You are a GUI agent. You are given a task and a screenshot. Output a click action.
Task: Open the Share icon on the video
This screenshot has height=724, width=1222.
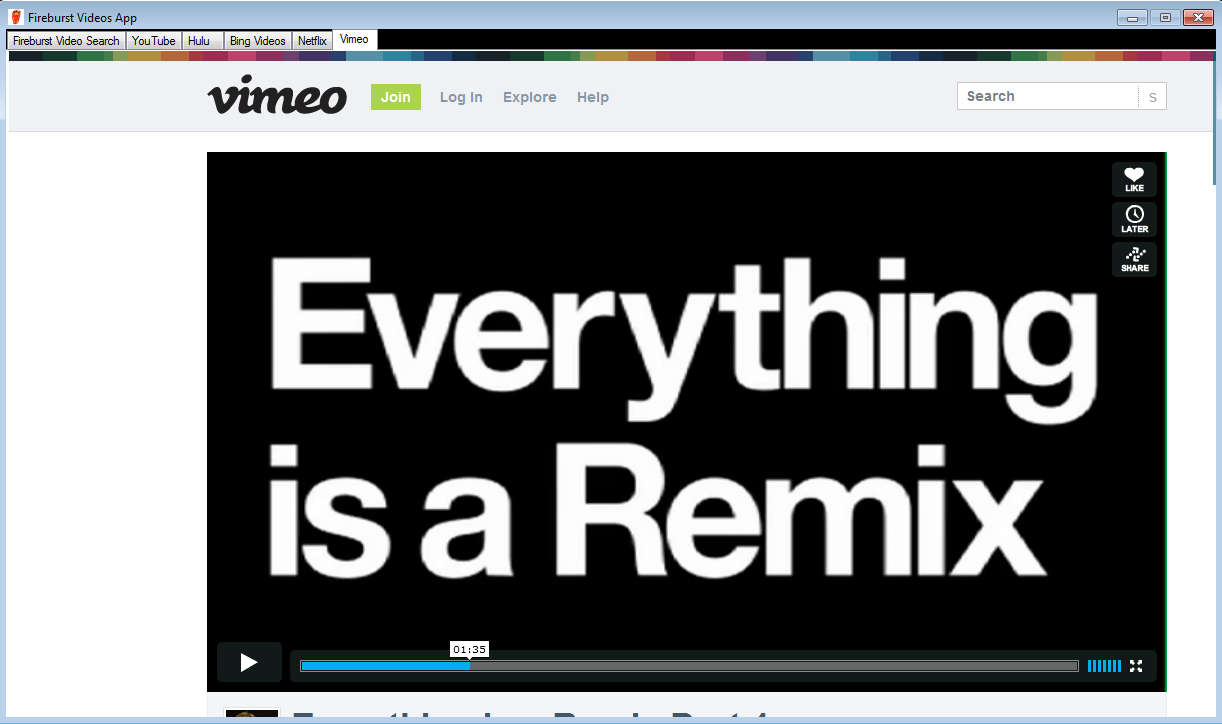pyautogui.click(x=1134, y=259)
